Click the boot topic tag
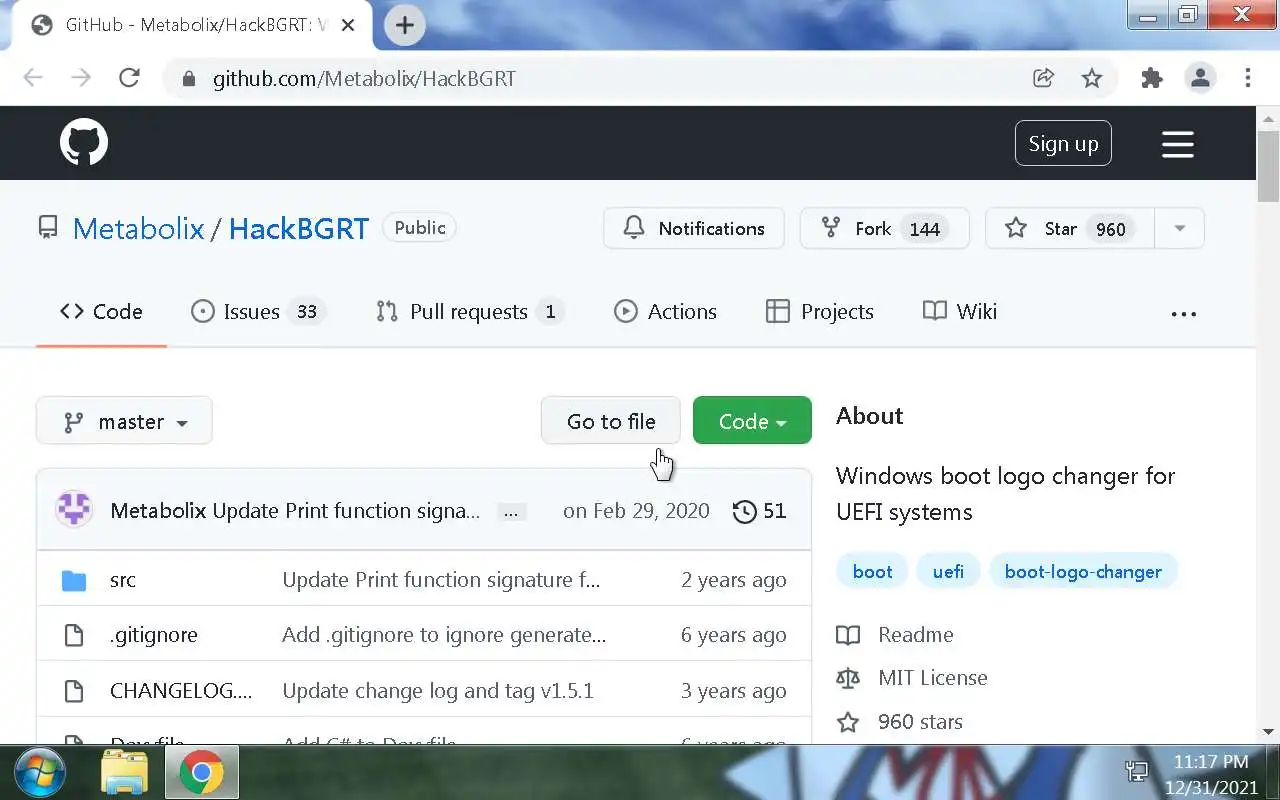Screen dimensions: 1280x800 point(872,572)
